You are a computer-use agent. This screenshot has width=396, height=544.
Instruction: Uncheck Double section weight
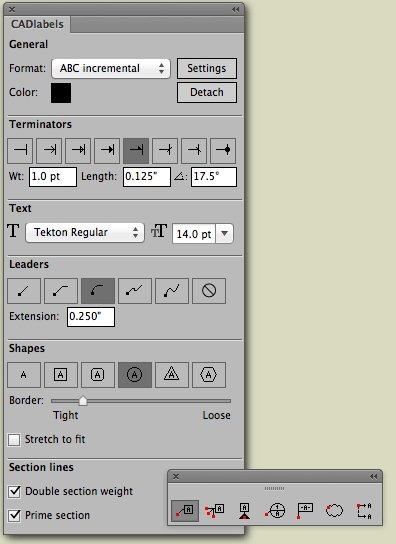(14, 491)
